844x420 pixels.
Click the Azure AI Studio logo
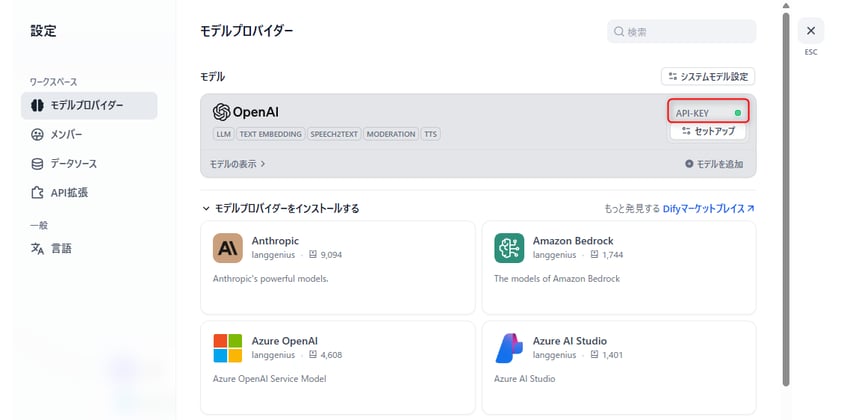pos(509,348)
